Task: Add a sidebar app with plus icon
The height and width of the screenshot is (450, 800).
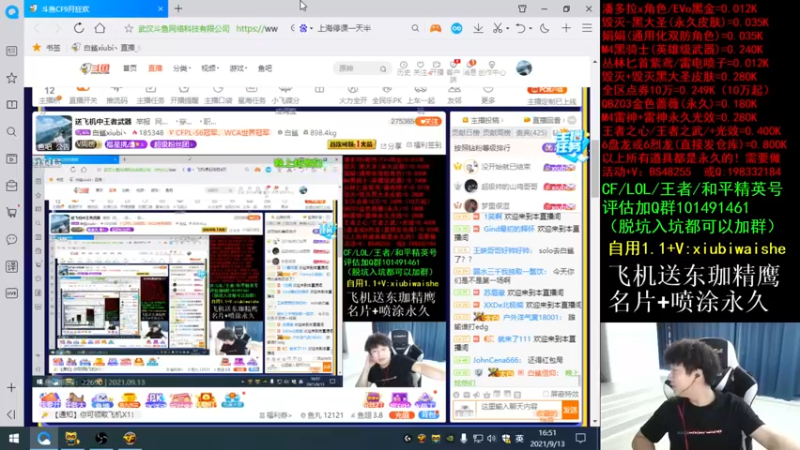Action: (11, 388)
